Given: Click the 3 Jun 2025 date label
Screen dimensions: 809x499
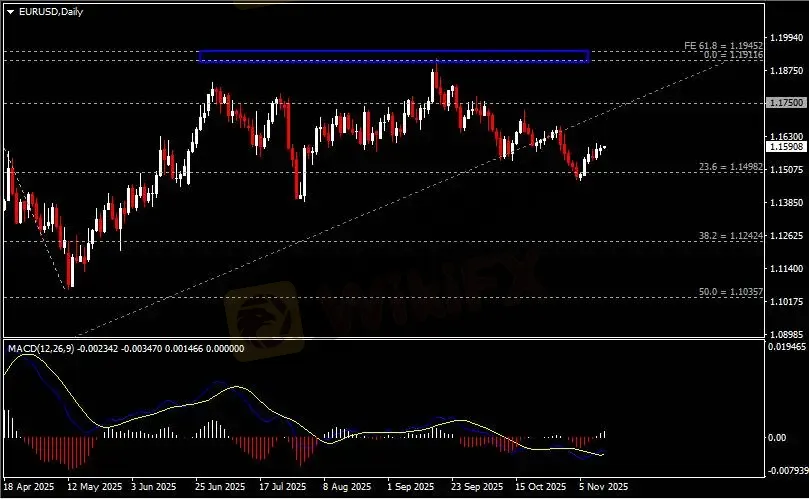Looking at the screenshot, I should pyautogui.click(x=153, y=487).
